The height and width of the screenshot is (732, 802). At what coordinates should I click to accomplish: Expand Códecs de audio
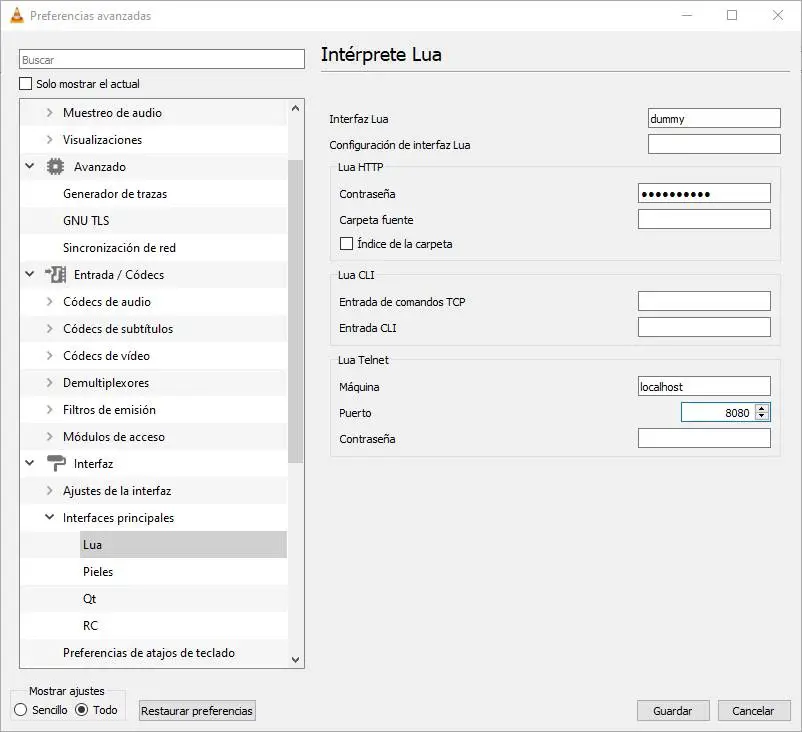coord(49,302)
